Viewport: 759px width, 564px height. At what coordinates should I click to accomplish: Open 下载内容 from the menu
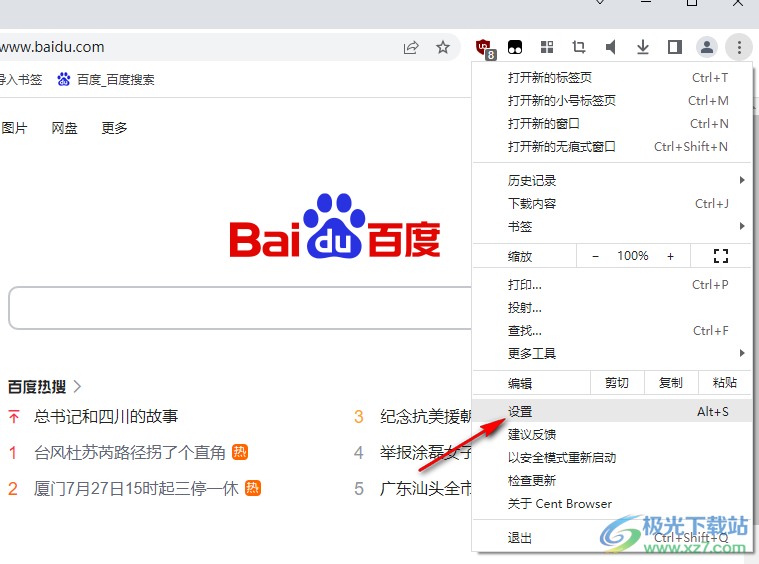click(x=611, y=204)
